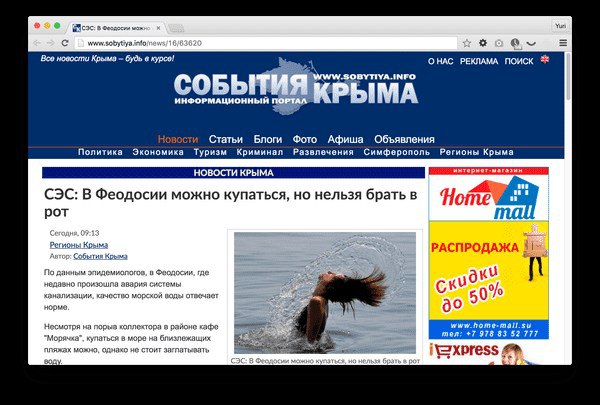Viewport: 600px width, 405px height.
Task: Click the Yuri profile button
Action: [560, 26]
